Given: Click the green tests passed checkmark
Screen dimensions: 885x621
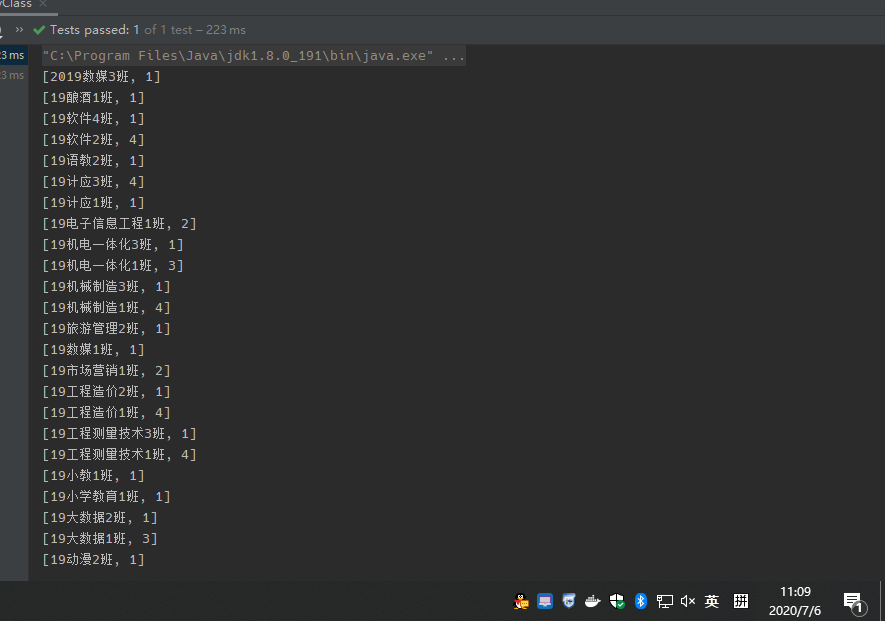Looking at the screenshot, I should pos(39,30).
